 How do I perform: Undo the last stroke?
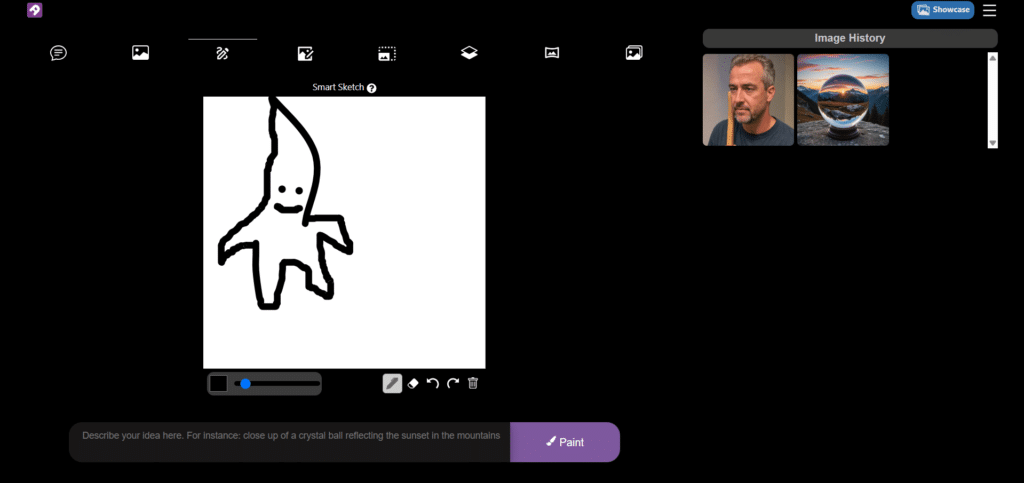coord(432,384)
